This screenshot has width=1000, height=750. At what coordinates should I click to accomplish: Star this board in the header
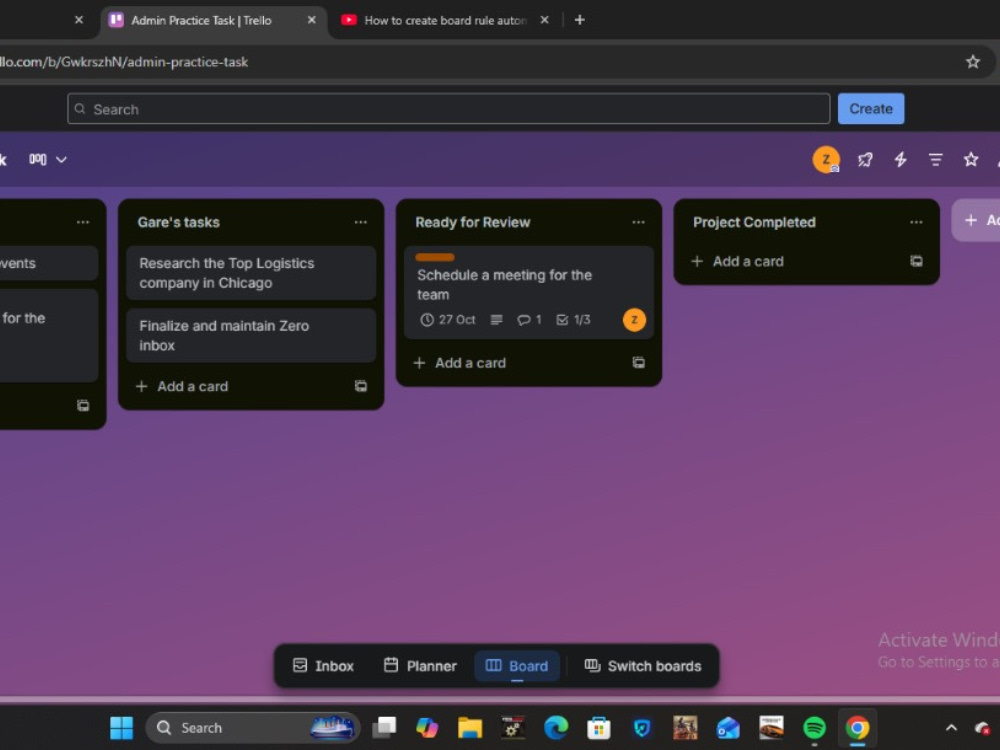[x=971, y=159]
